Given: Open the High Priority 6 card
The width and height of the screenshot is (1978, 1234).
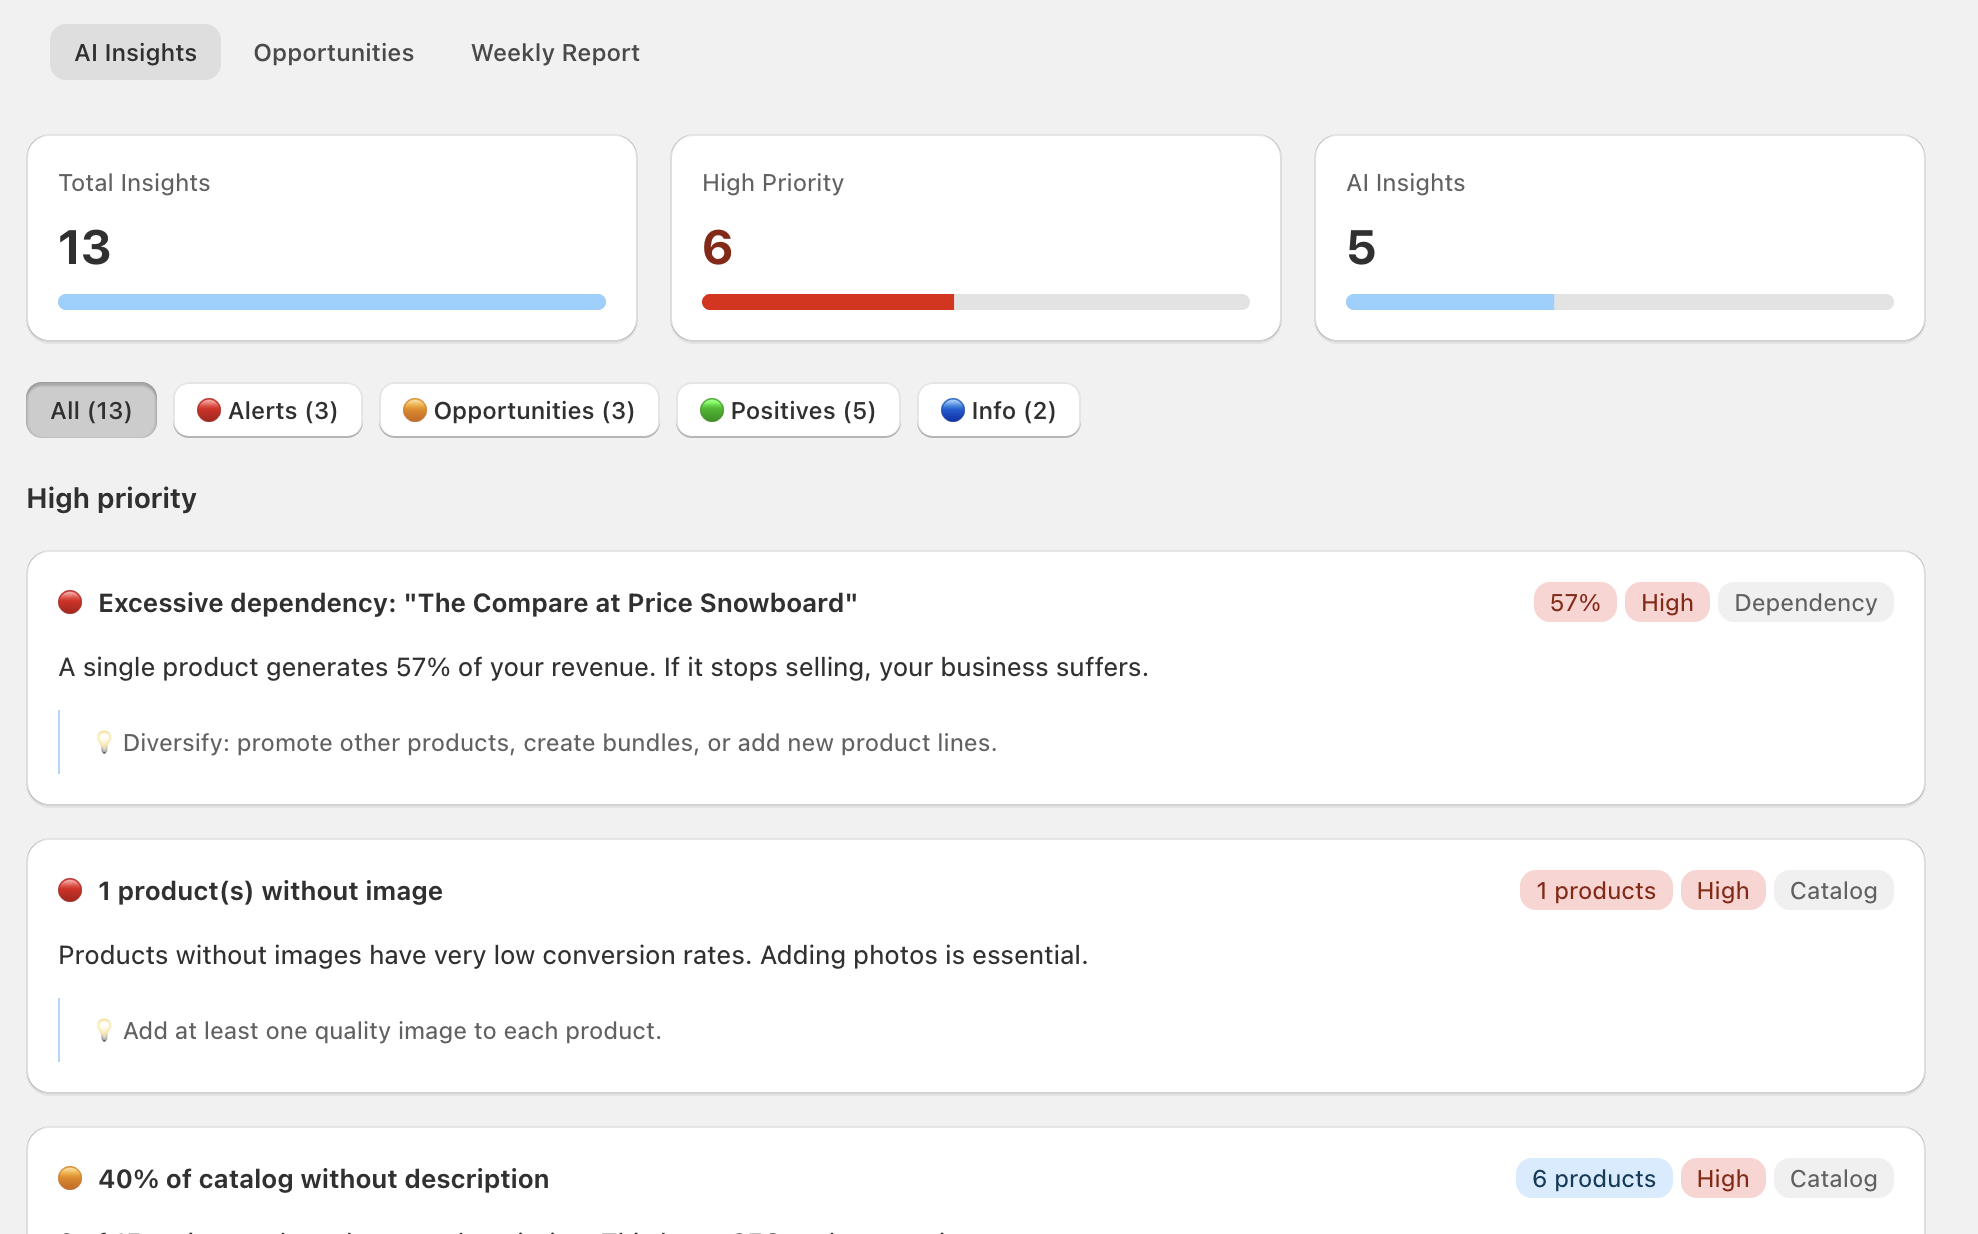Looking at the screenshot, I should click(x=976, y=238).
